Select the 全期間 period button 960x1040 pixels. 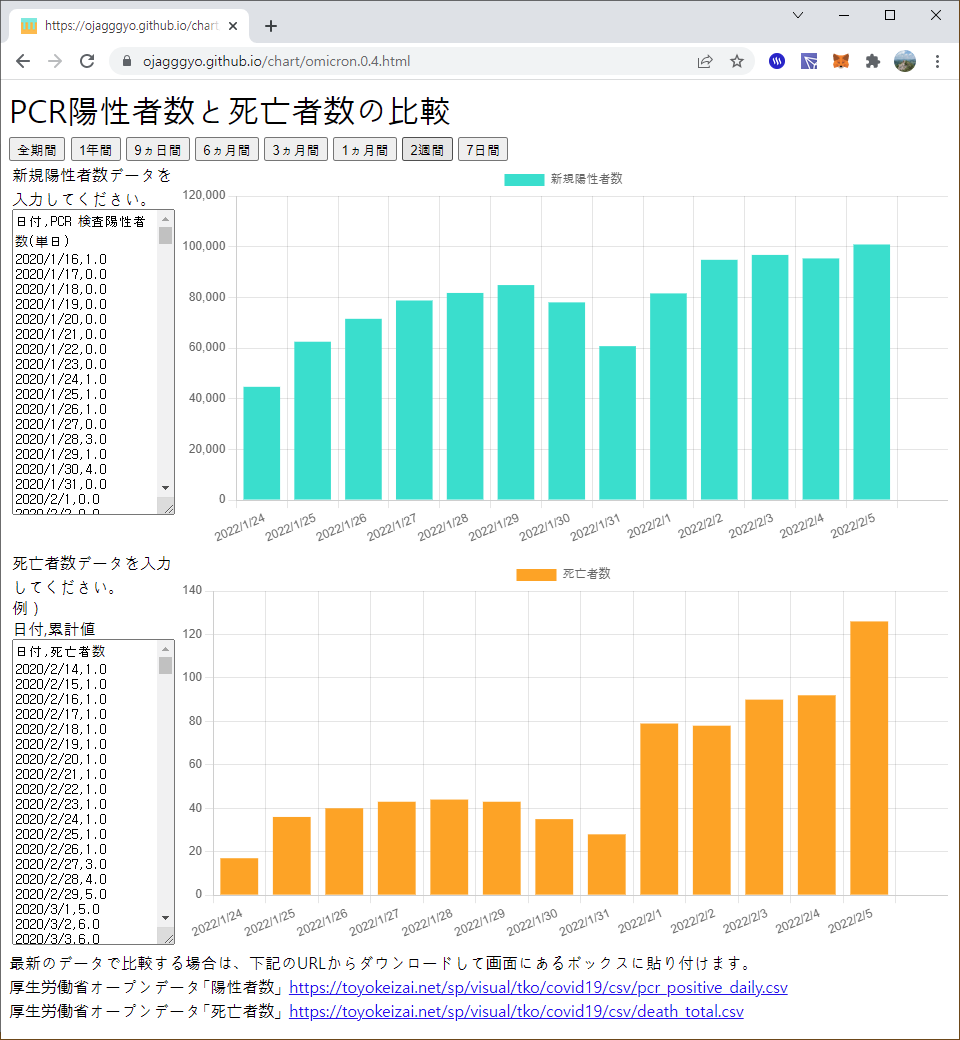[36, 150]
